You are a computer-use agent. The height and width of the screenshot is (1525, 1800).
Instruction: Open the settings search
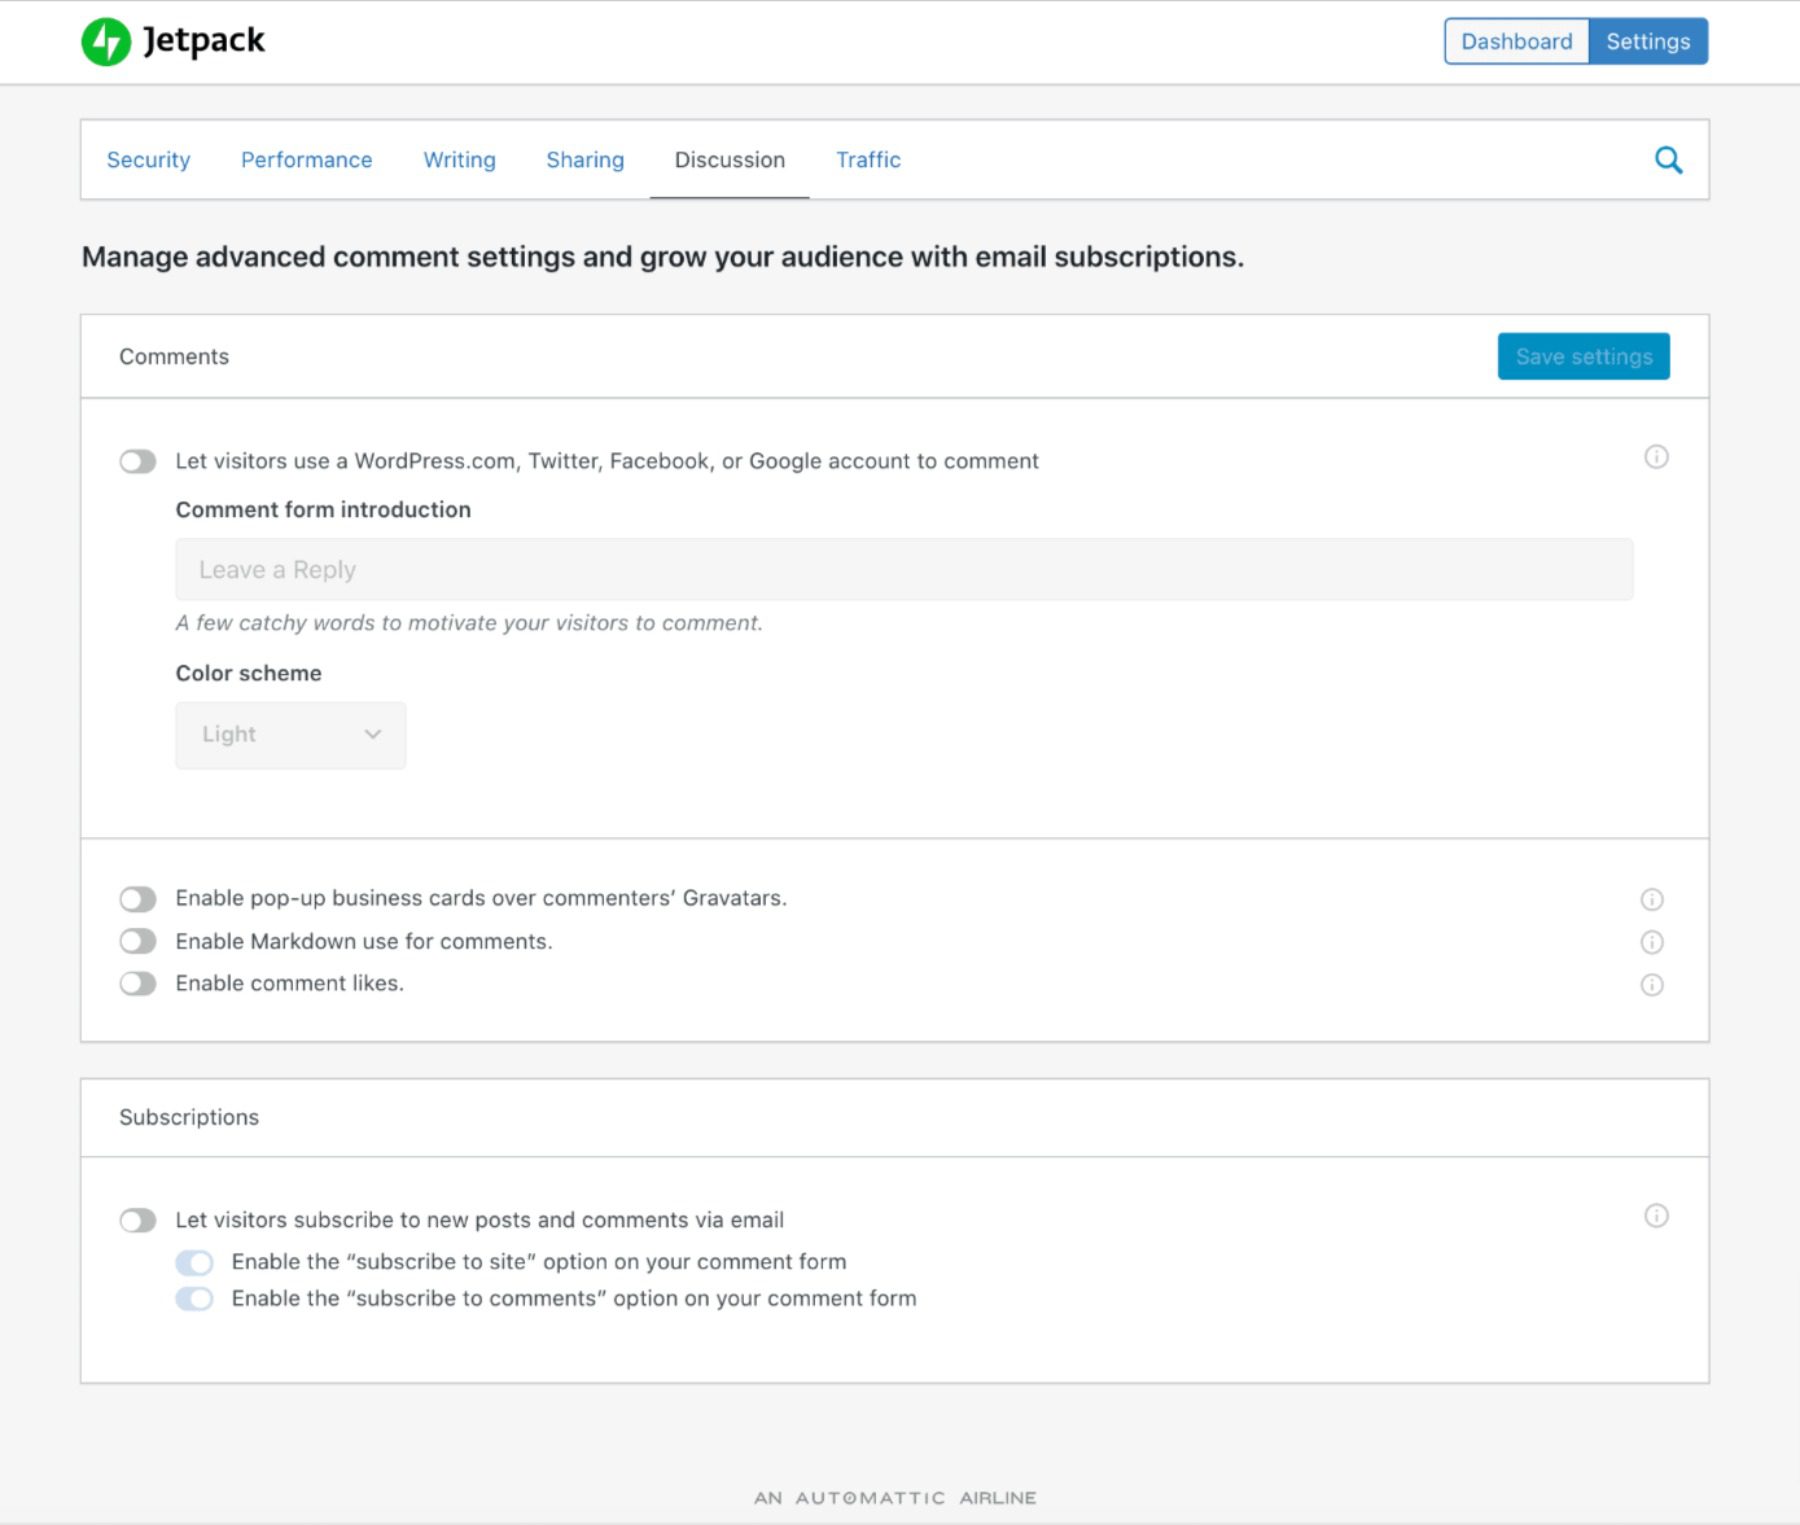tap(1668, 159)
